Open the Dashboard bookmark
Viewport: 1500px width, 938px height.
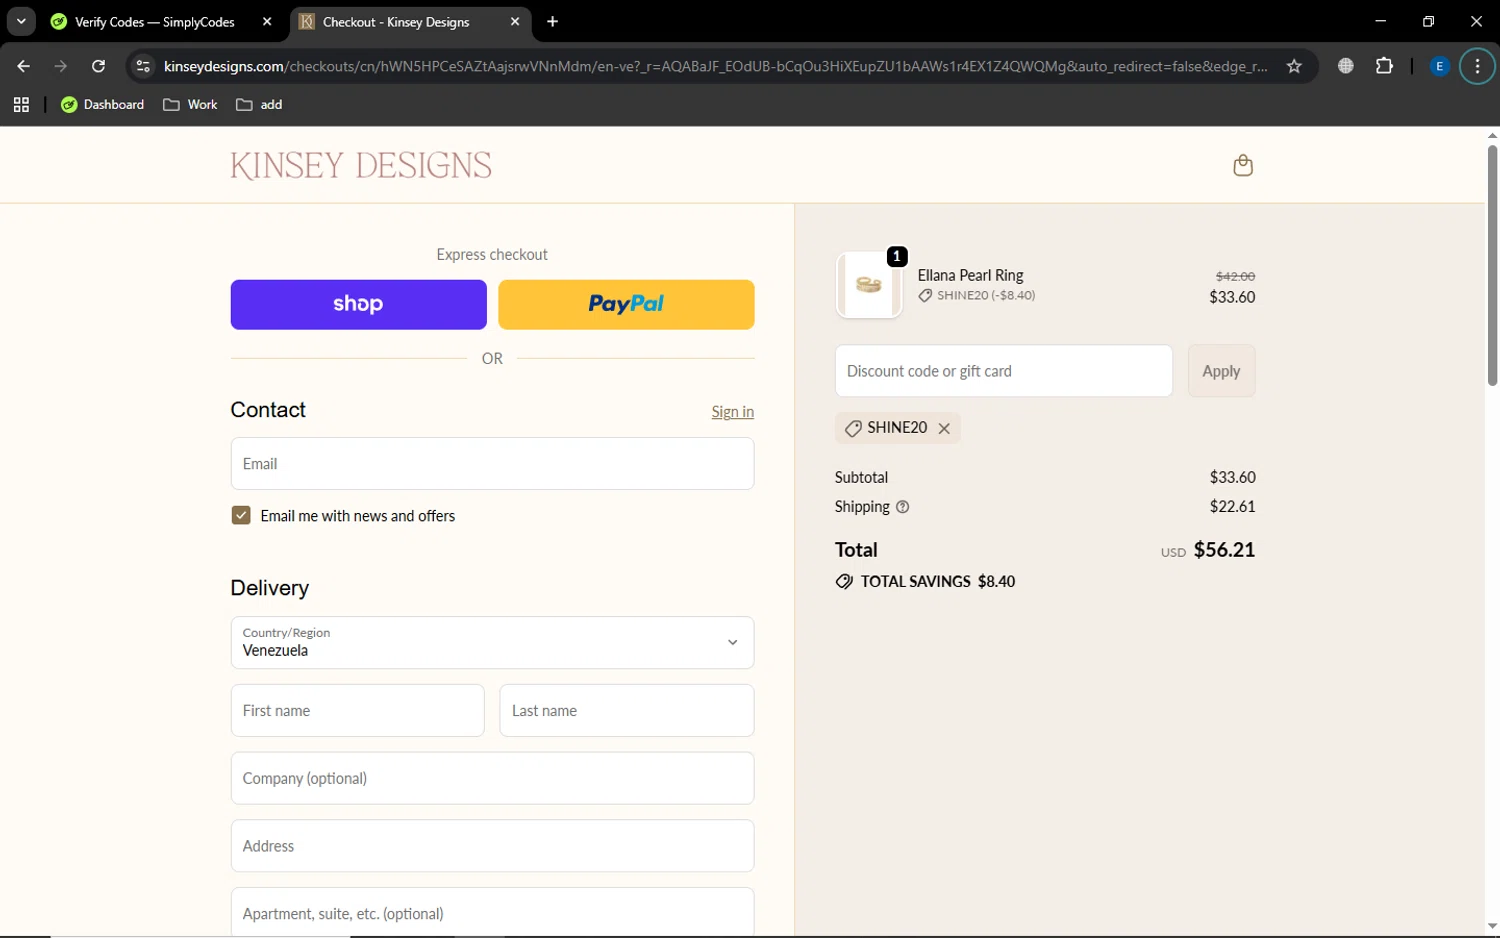tap(102, 104)
